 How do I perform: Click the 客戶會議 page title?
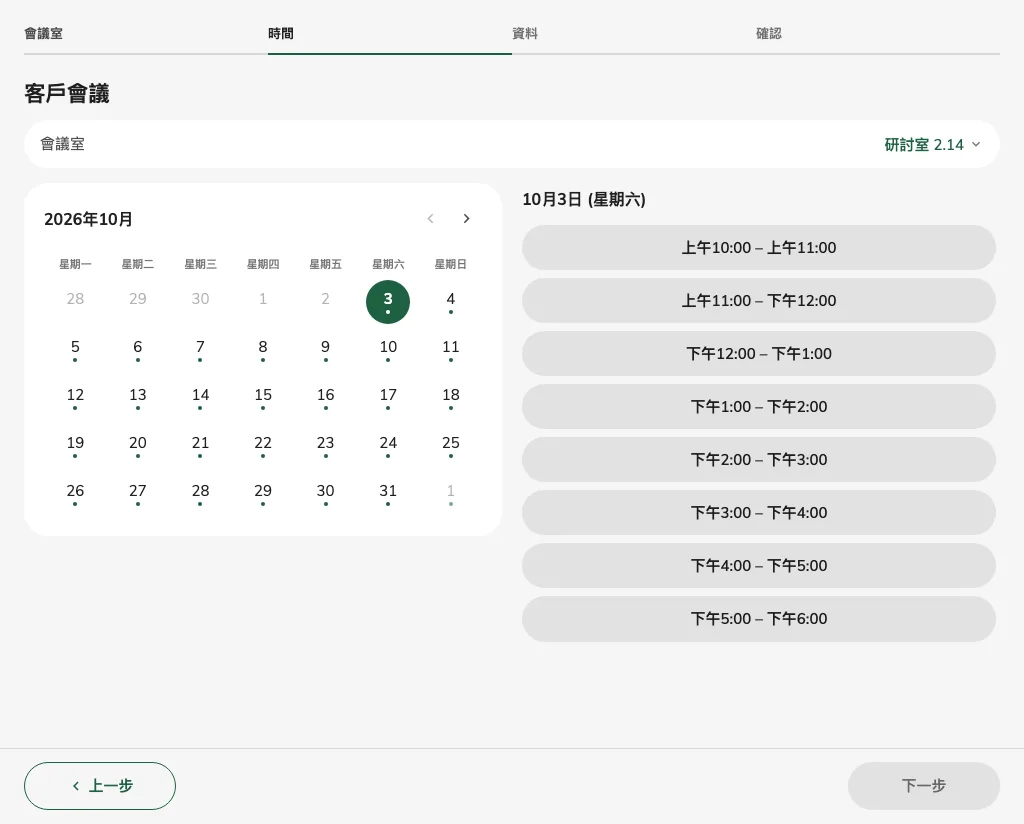67,93
